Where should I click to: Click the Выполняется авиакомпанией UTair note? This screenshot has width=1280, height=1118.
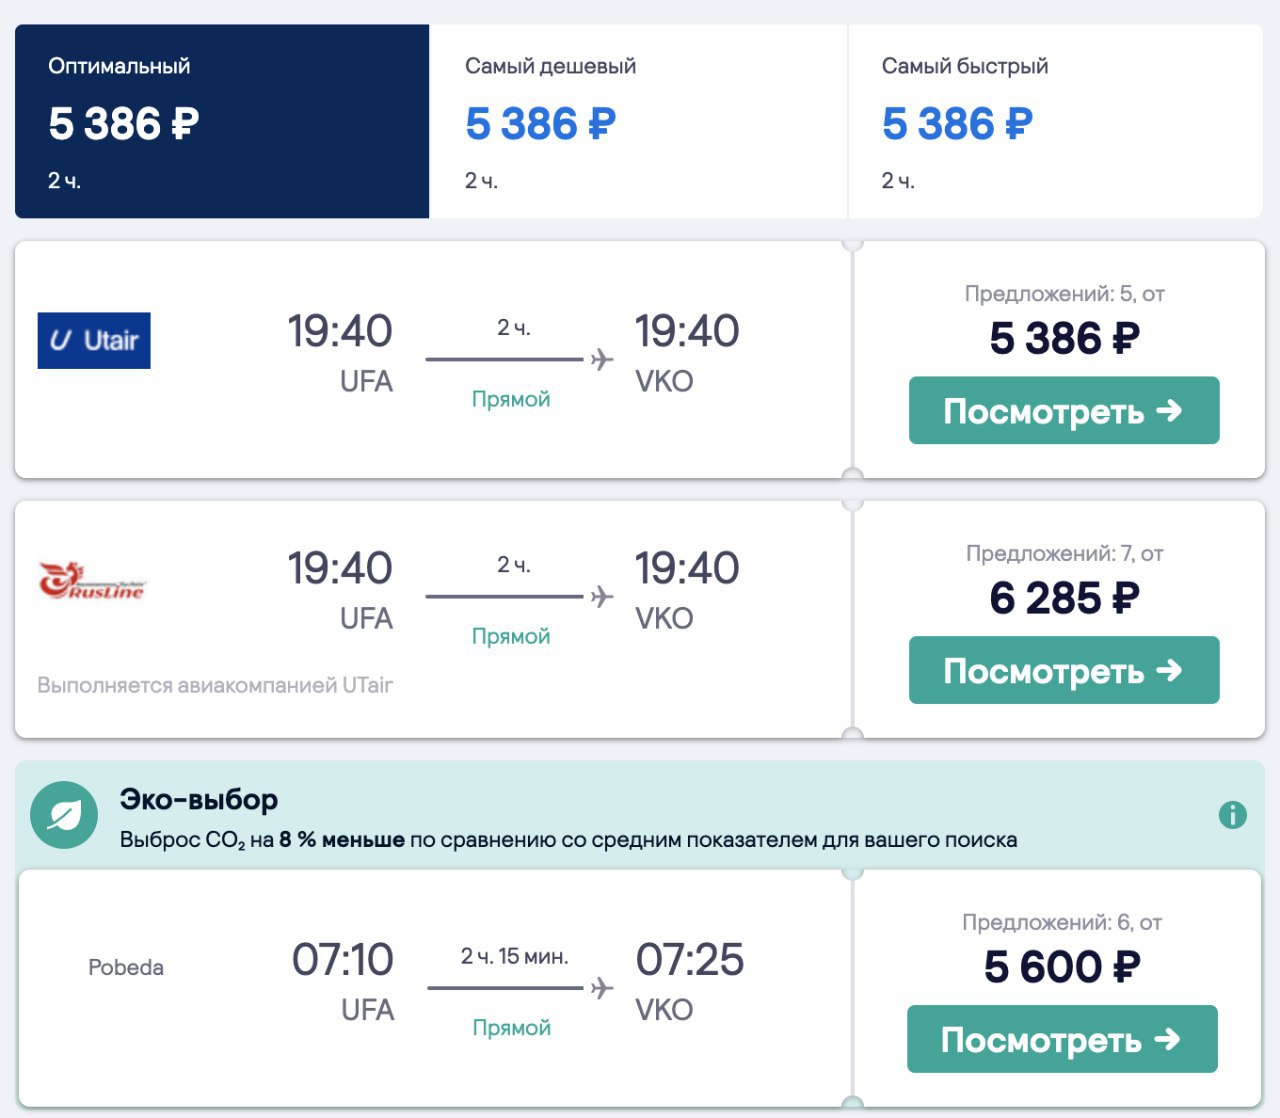pyautogui.click(x=215, y=684)
